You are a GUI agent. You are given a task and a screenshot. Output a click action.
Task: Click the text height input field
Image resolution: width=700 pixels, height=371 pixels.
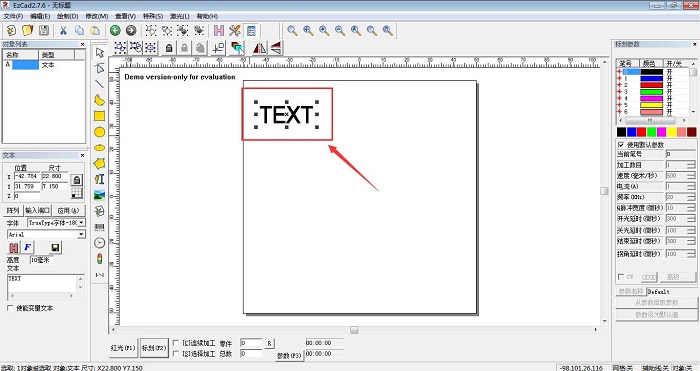tap(41, 259)
